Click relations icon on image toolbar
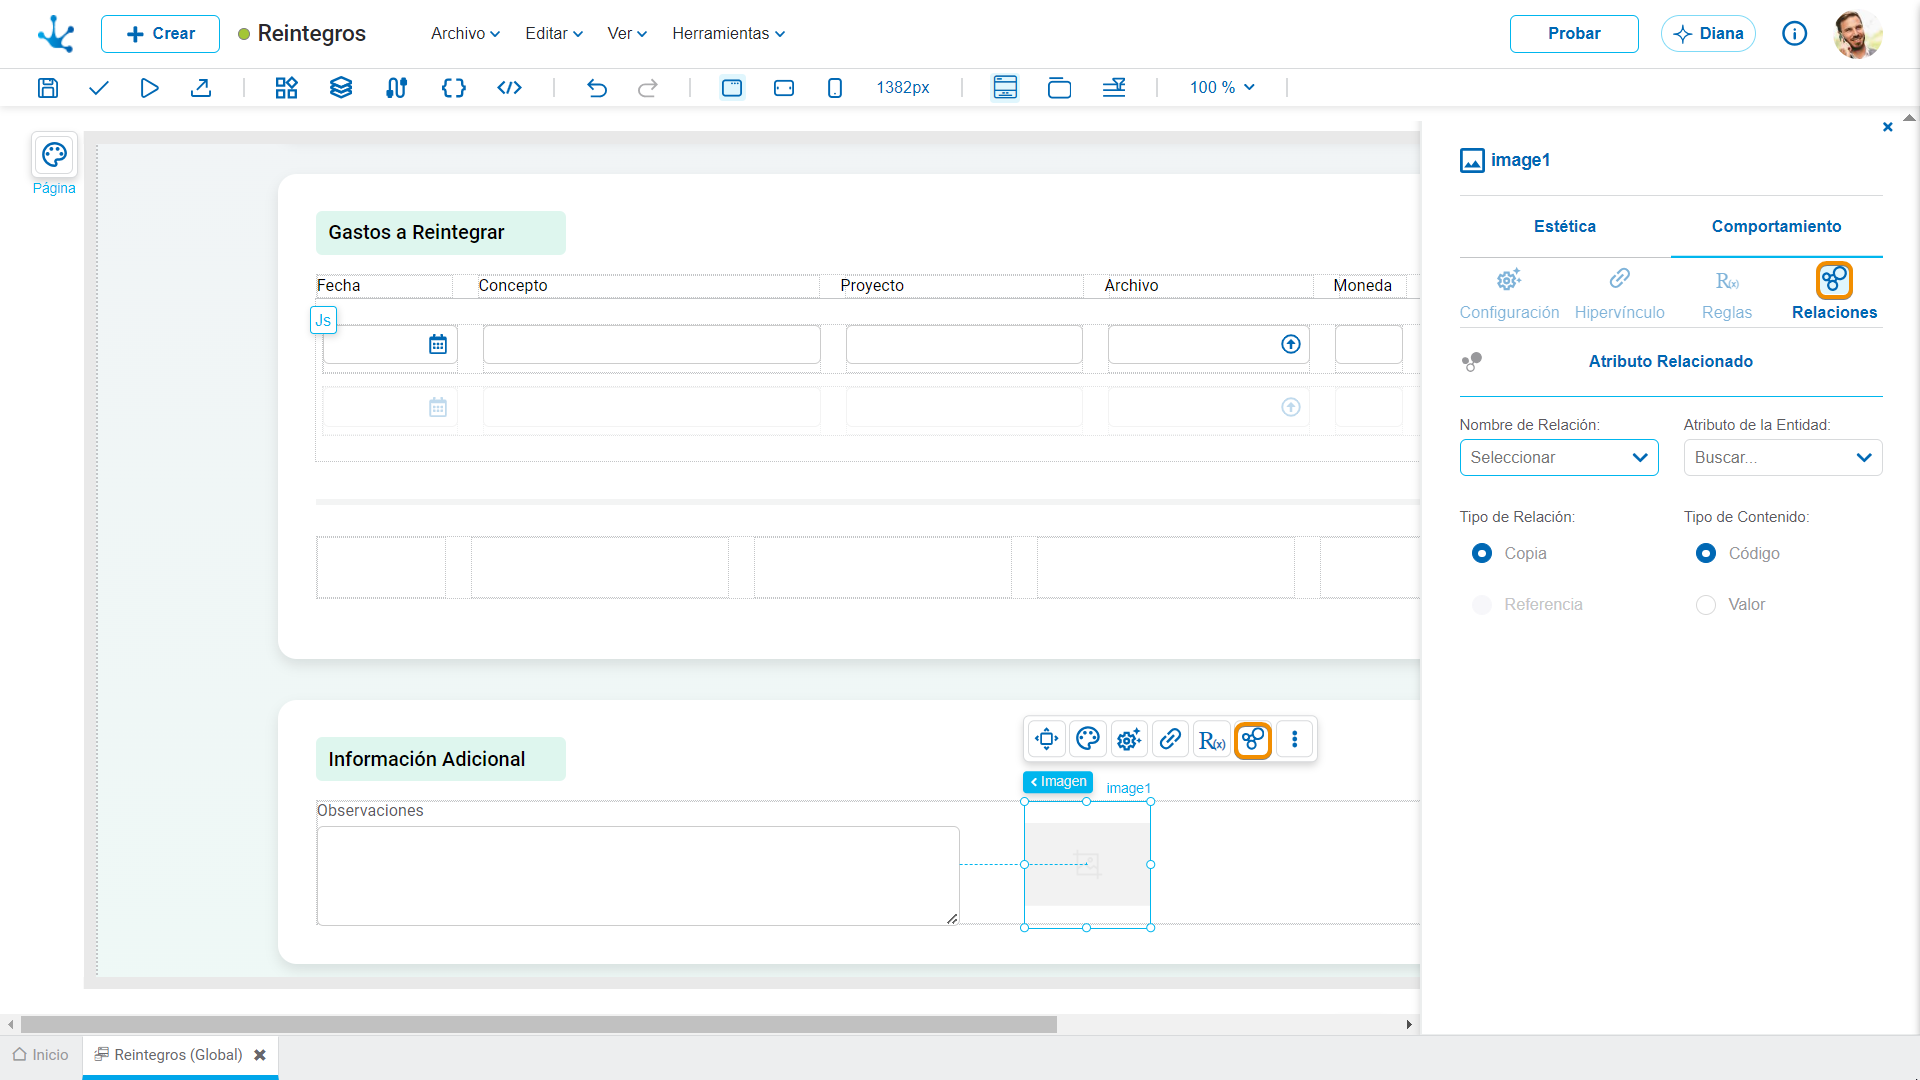1920x1080 pixels. pos(1253,740)
